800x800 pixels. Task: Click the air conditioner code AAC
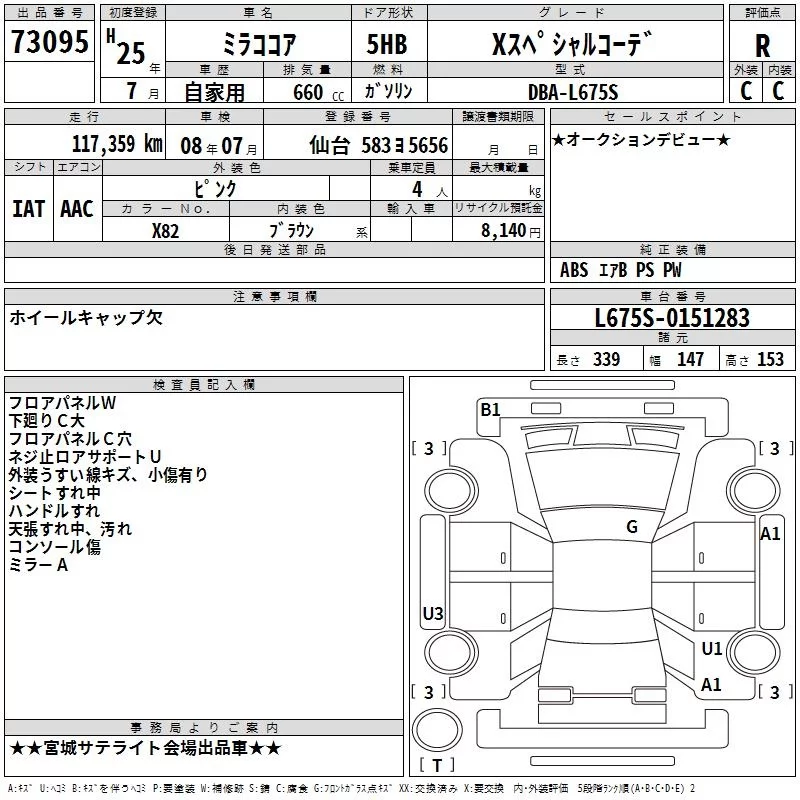click(77, 209)
